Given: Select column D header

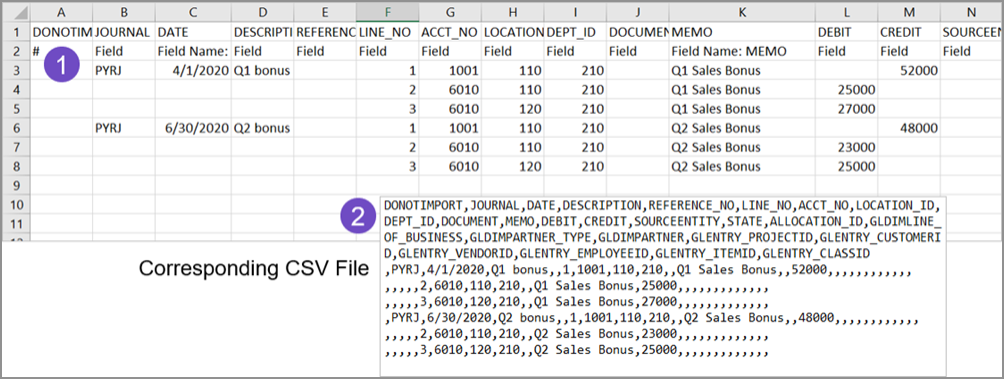Looking at the screenshot, I should tap(263, 12).
